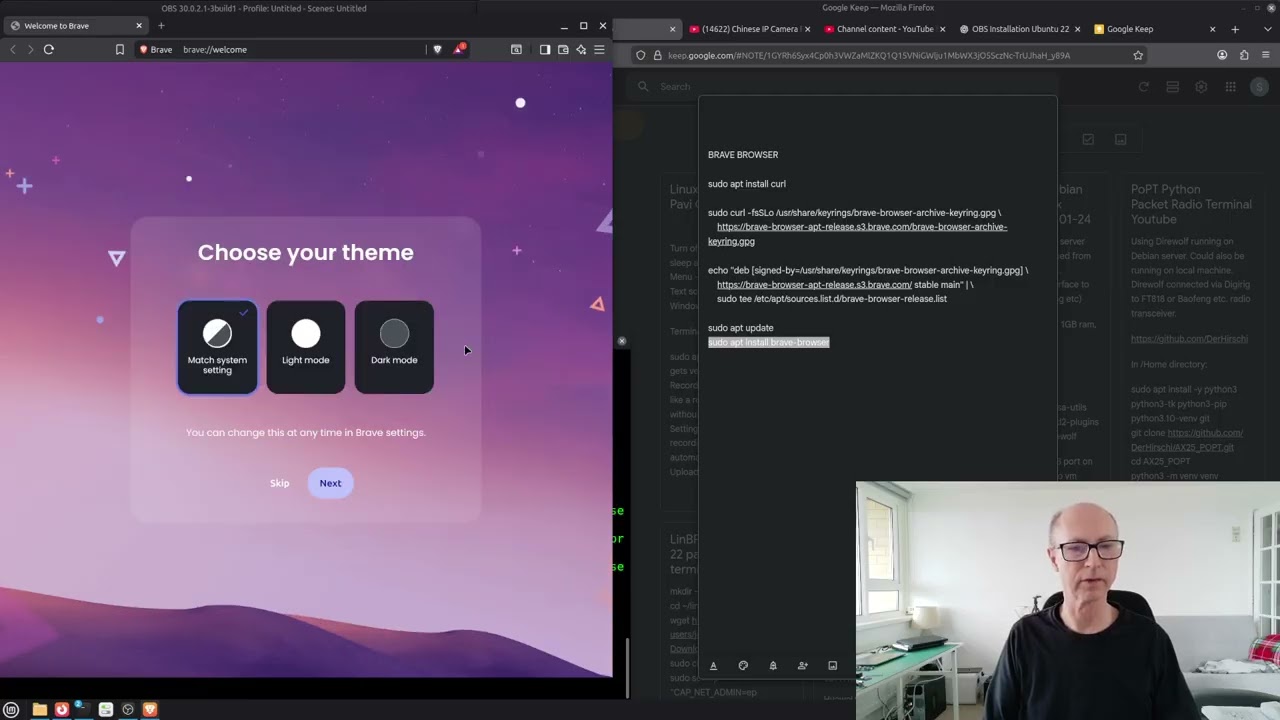Open Google Keep settings gear
Viewport: 1280px width, 720px height.
point(1201,87)
